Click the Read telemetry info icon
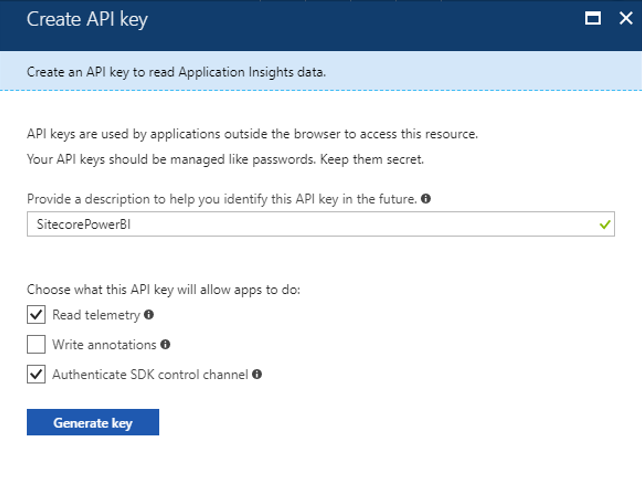642x479 pixels. tap(149, 314)
